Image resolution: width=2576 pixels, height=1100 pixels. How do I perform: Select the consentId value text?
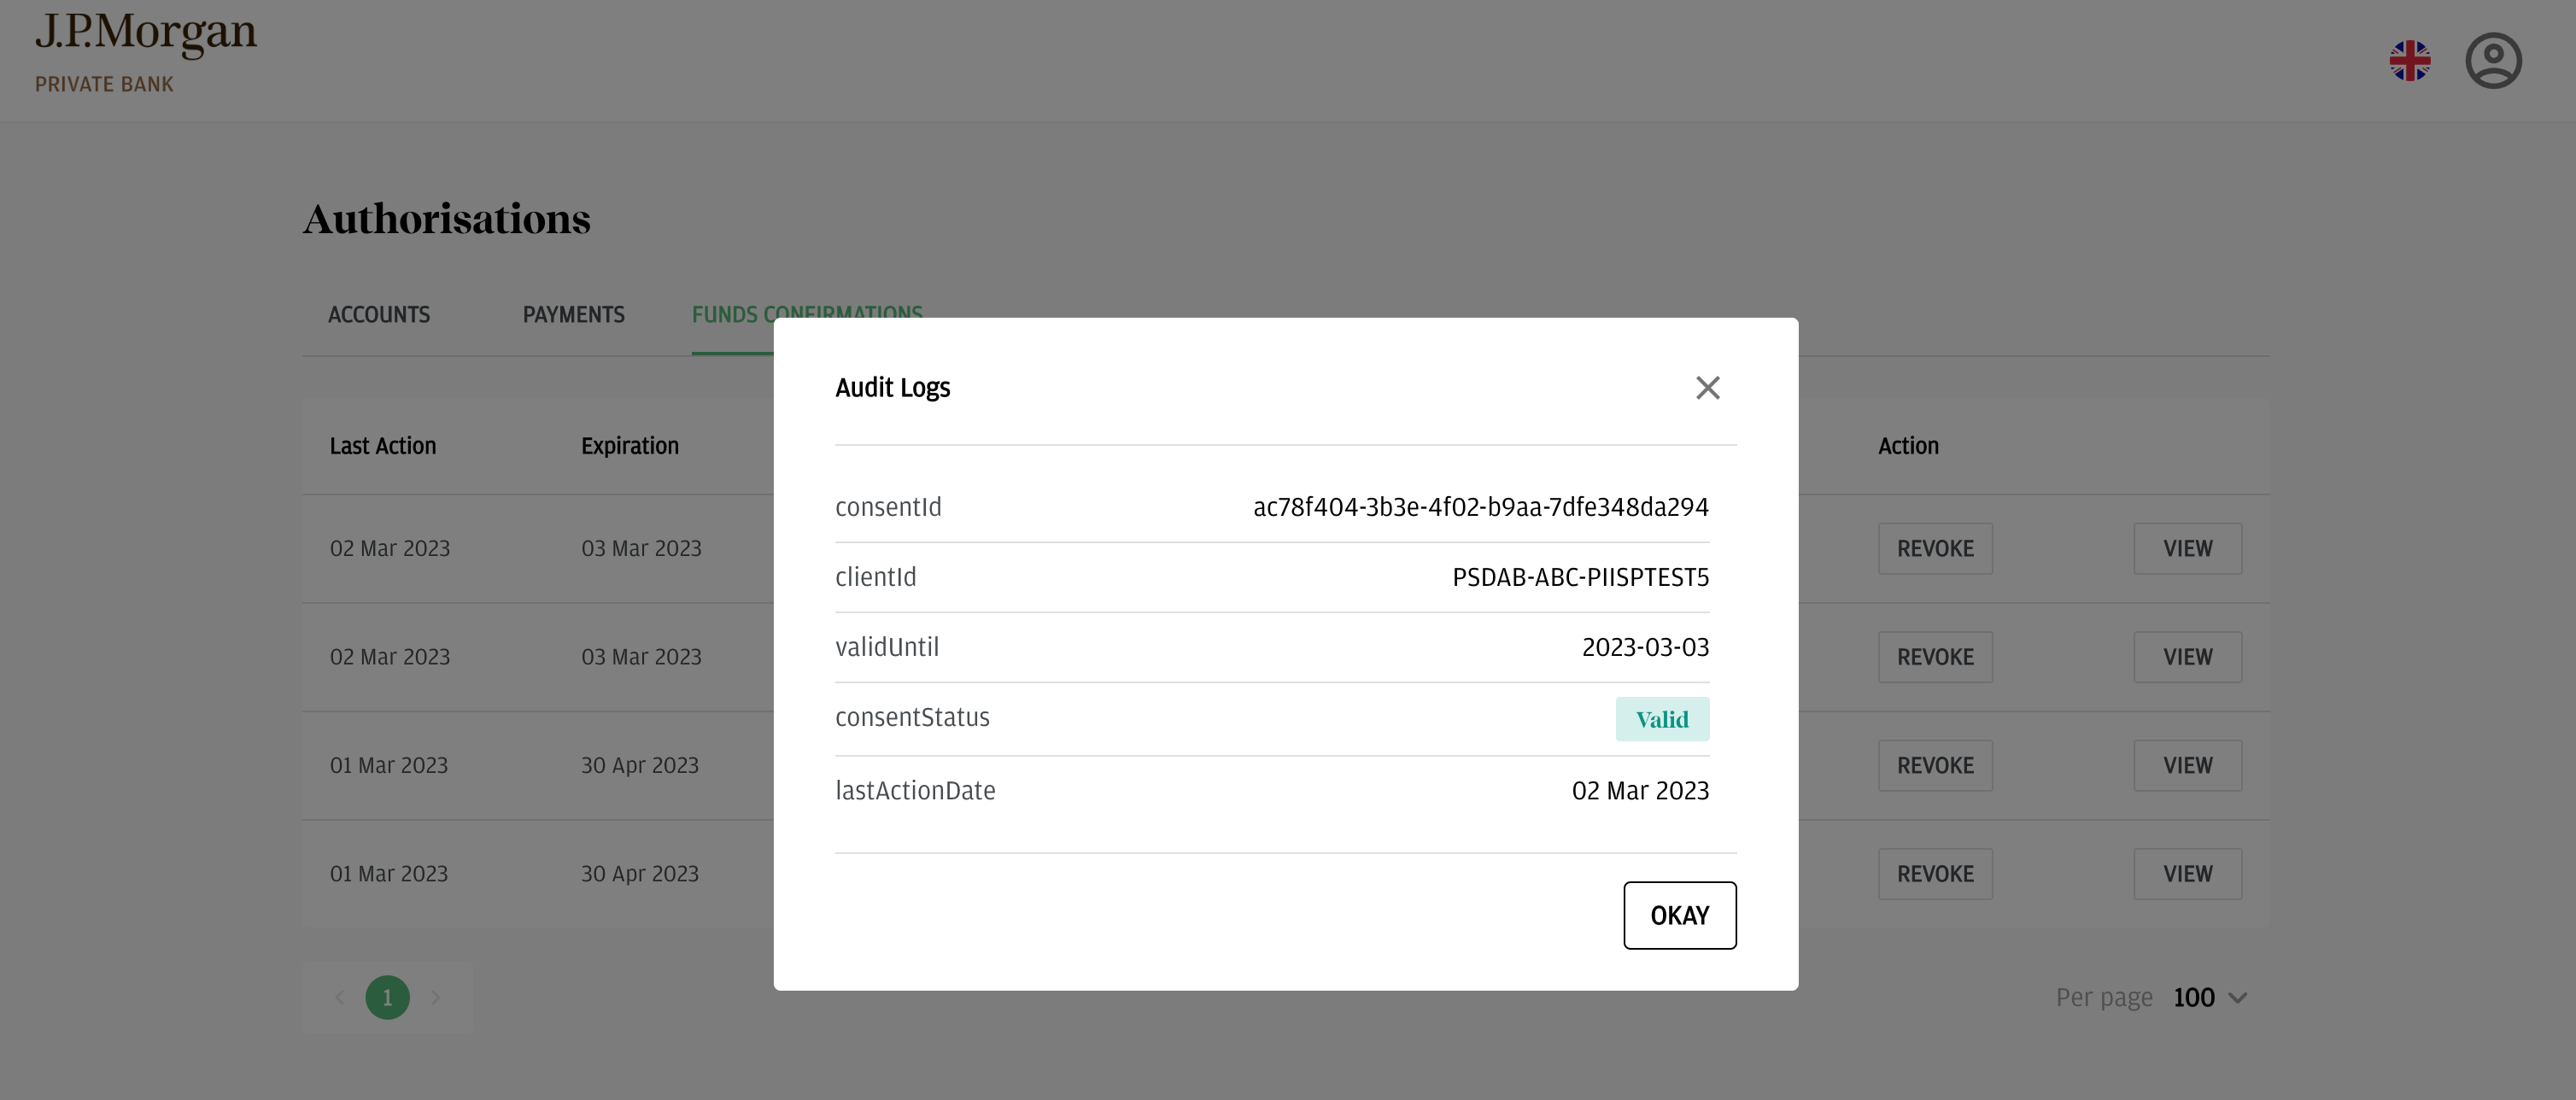point(1481,507)
